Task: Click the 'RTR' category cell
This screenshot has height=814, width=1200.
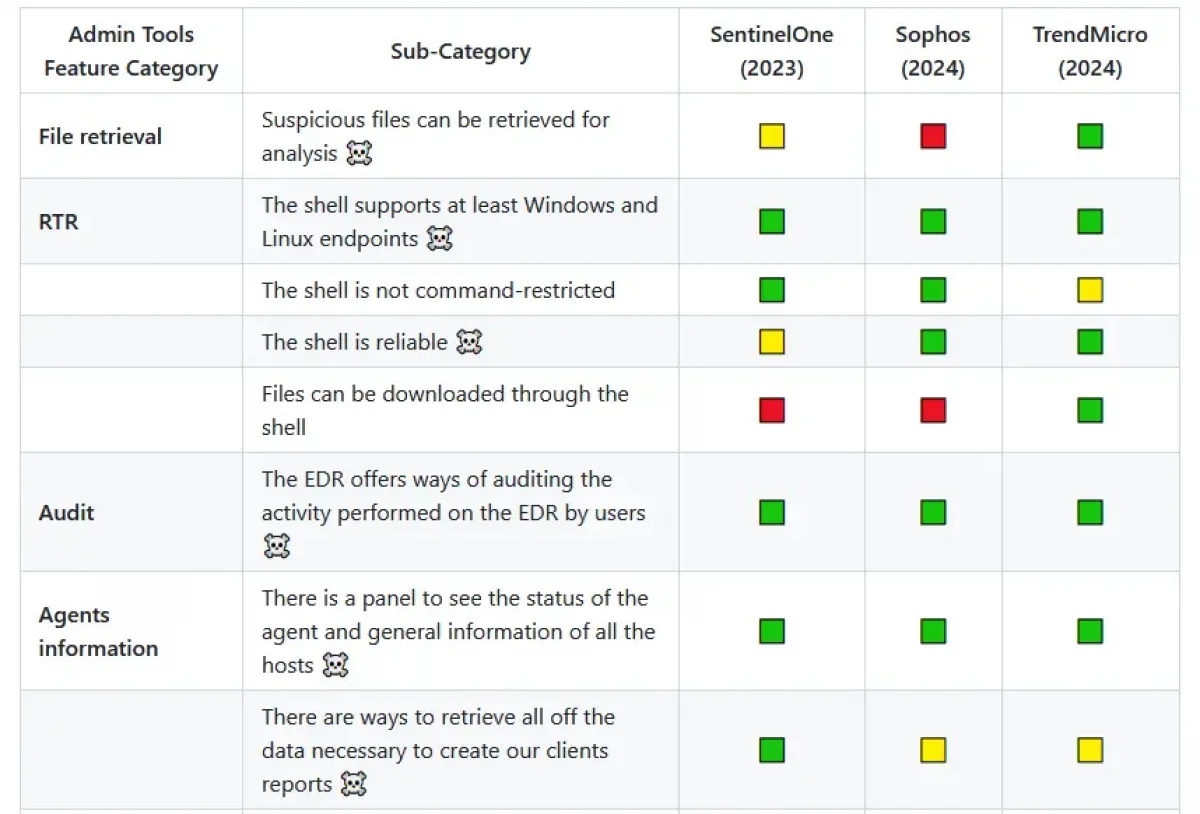Action: point(58,222)
